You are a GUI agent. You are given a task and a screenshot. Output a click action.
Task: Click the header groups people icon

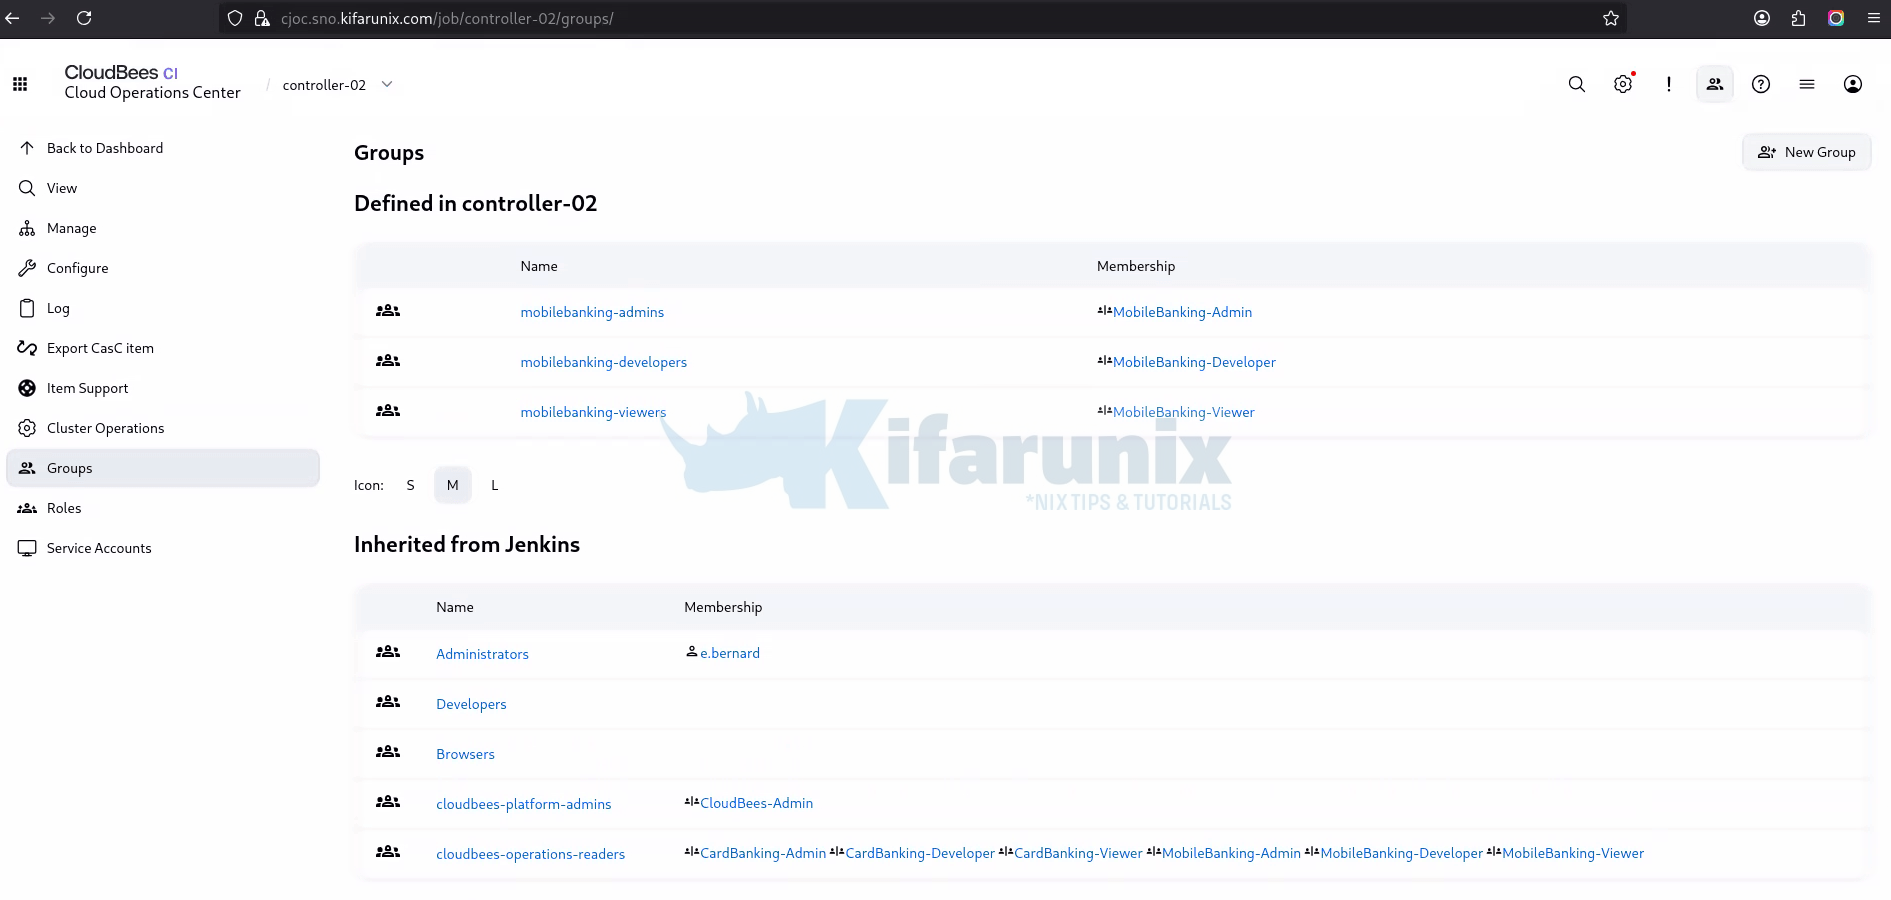click(x=1715, y=84)
